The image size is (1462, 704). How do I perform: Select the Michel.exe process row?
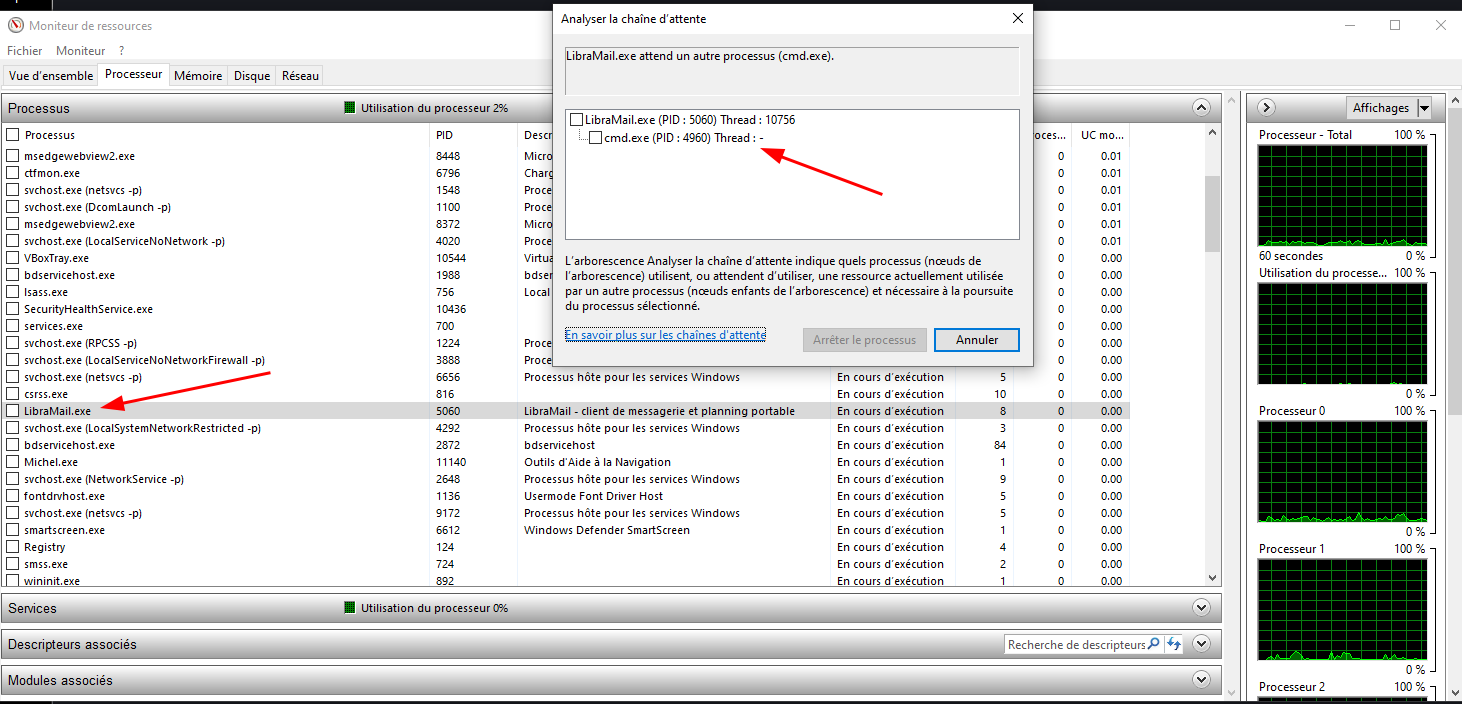[x=565, y=462]
